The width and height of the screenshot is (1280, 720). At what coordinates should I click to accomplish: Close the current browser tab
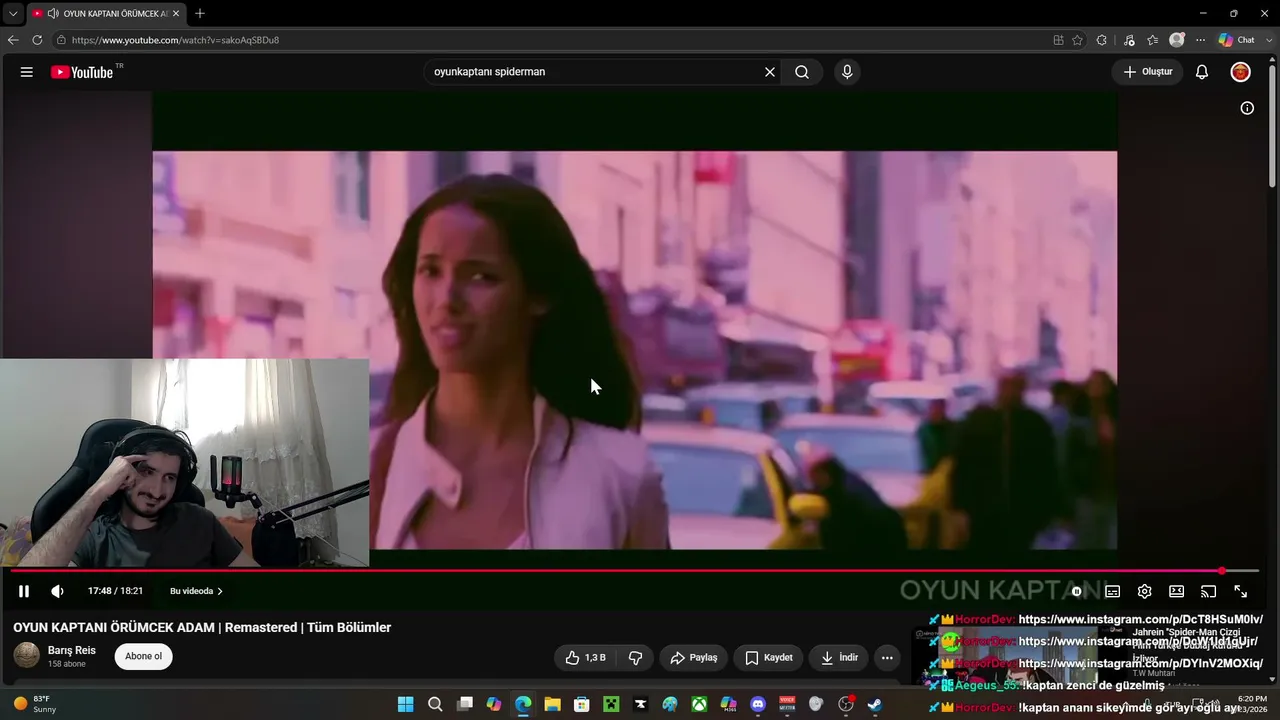tap(176, 14)
